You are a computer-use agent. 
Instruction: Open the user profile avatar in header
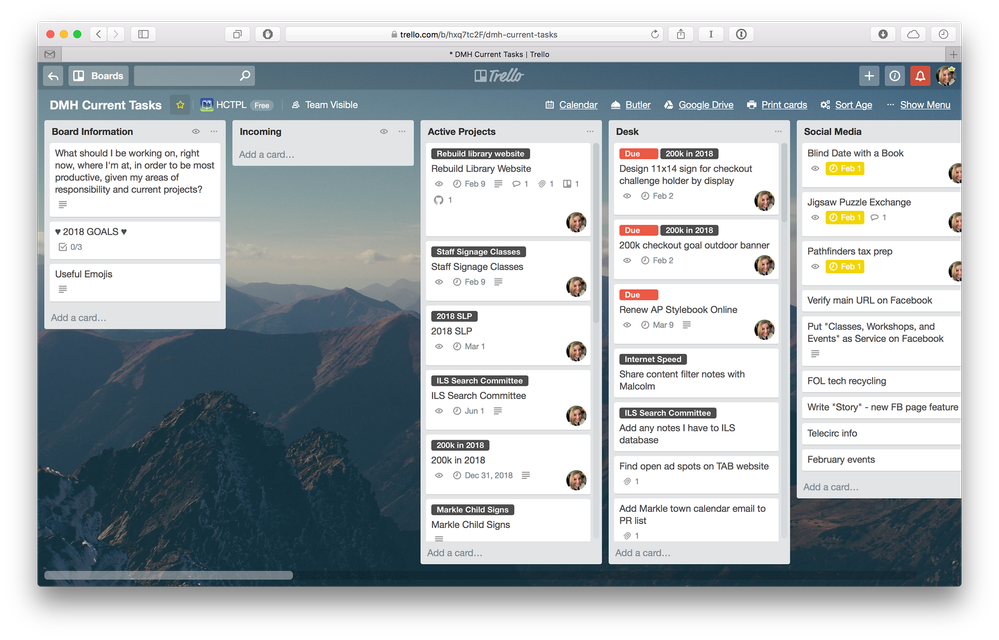pos(946,76)
